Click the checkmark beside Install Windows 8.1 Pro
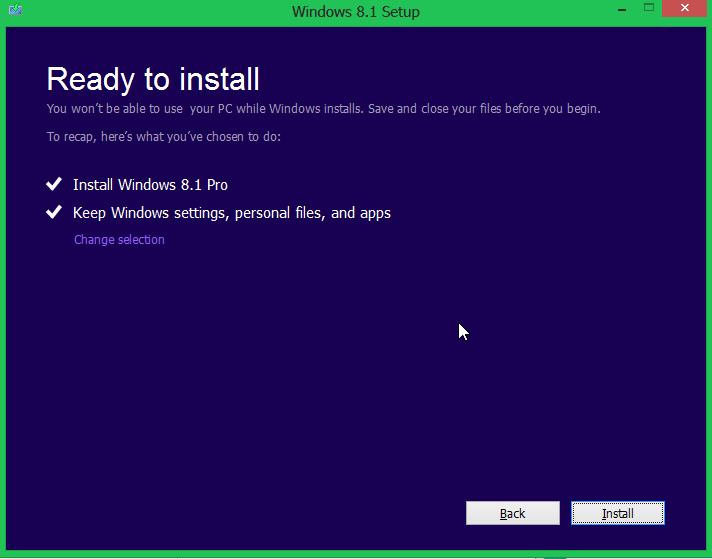The height and width of the screenshot is (559, 712). click(54, 184)
